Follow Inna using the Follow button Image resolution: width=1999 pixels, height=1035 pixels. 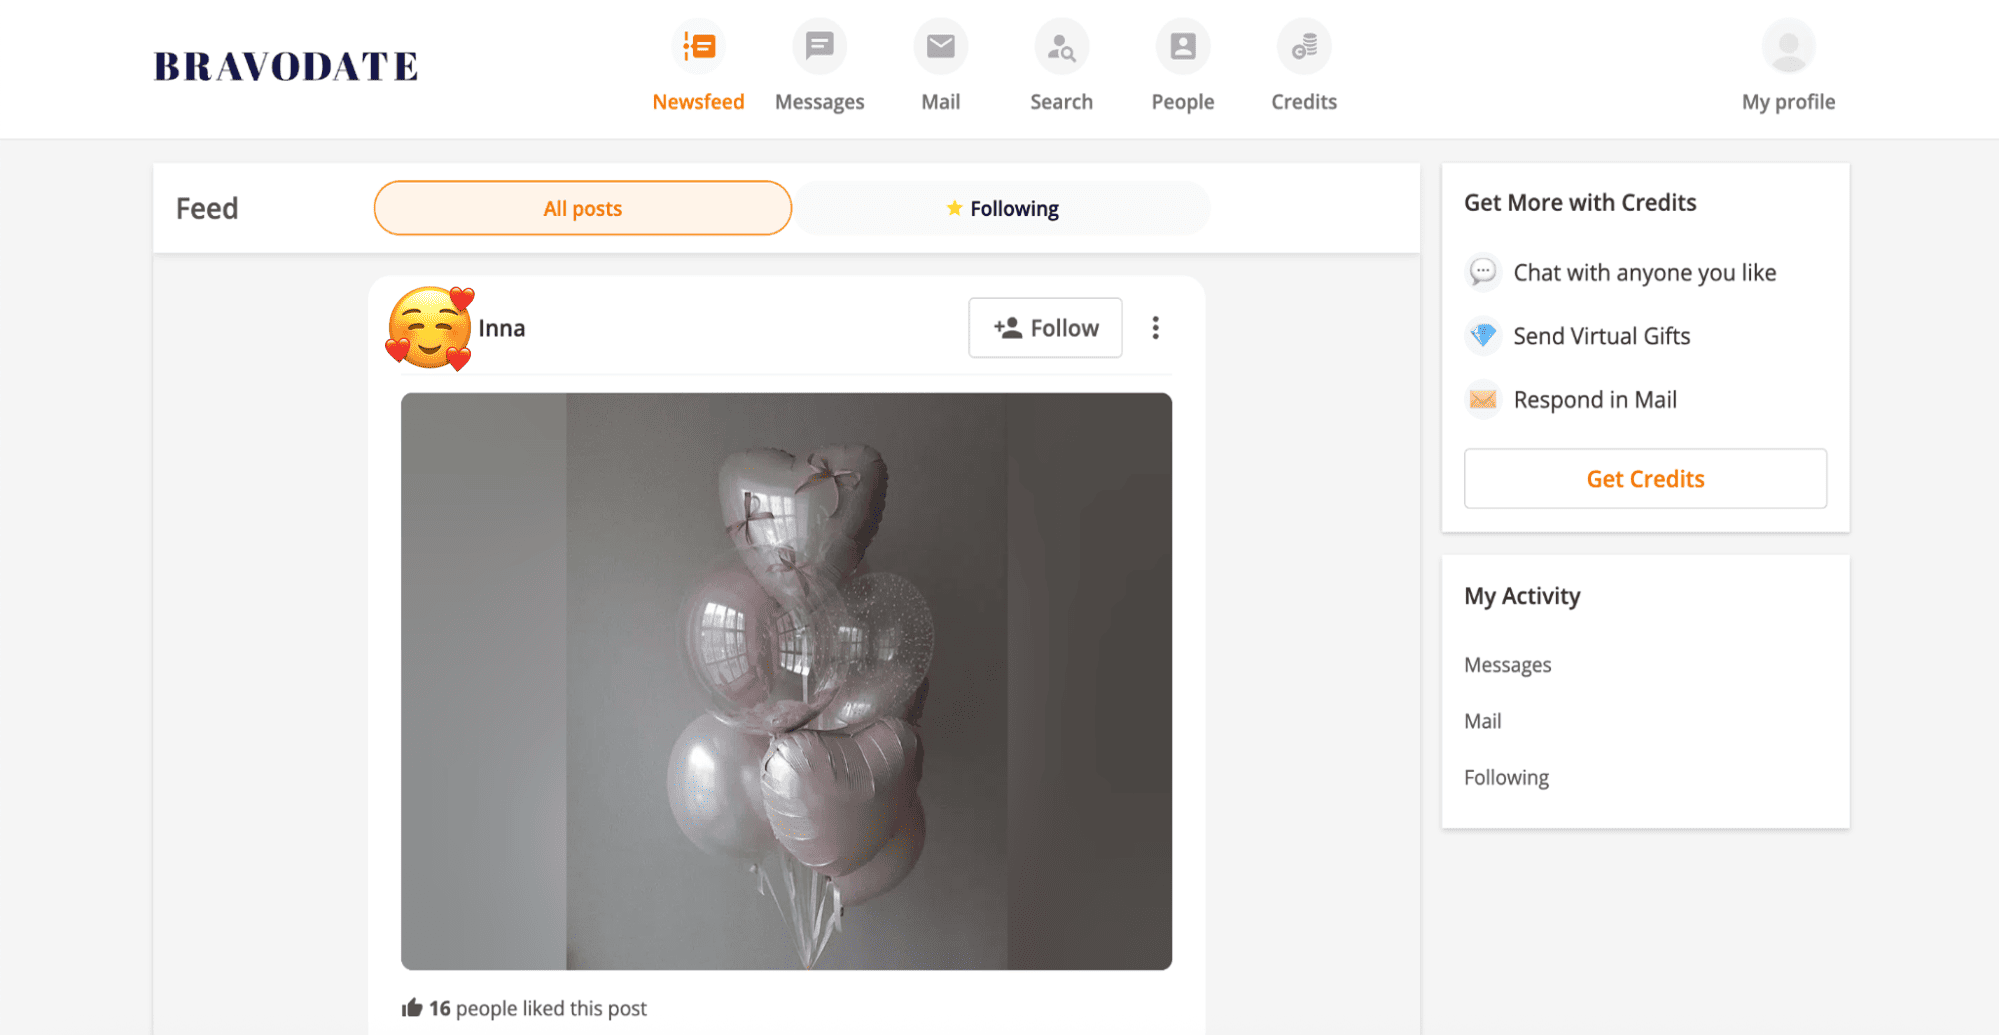(x=1044, y=327)
